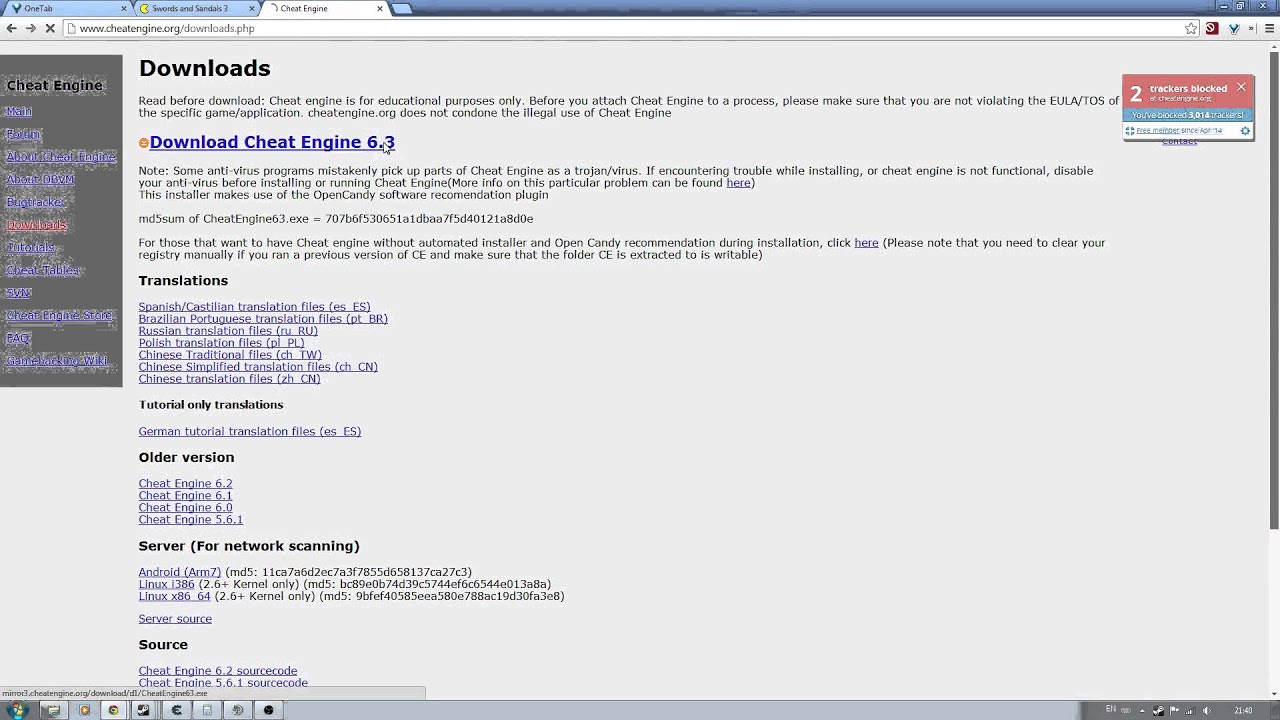Open File Explorer from the taskbar
The width and height of the screenshot is (1280, 720).
click(x=53, y=710)
